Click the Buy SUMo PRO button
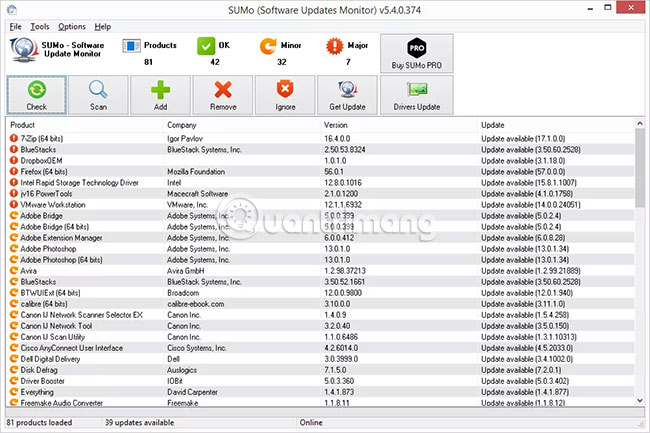650x433 pixels. (417, 53)
